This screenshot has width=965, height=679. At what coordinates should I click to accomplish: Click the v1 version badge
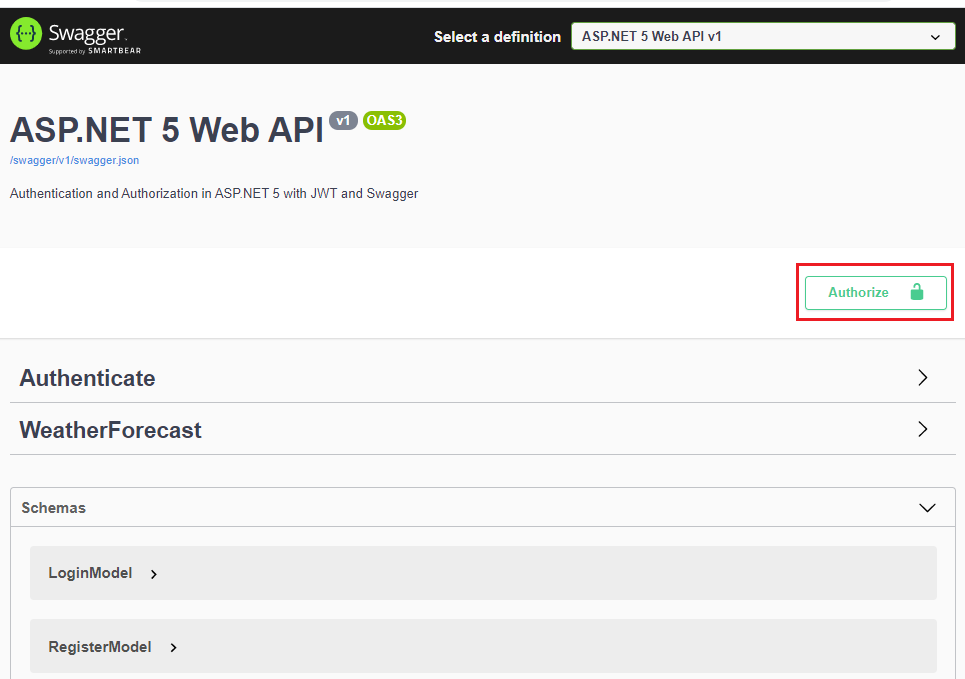click(343, 121)
